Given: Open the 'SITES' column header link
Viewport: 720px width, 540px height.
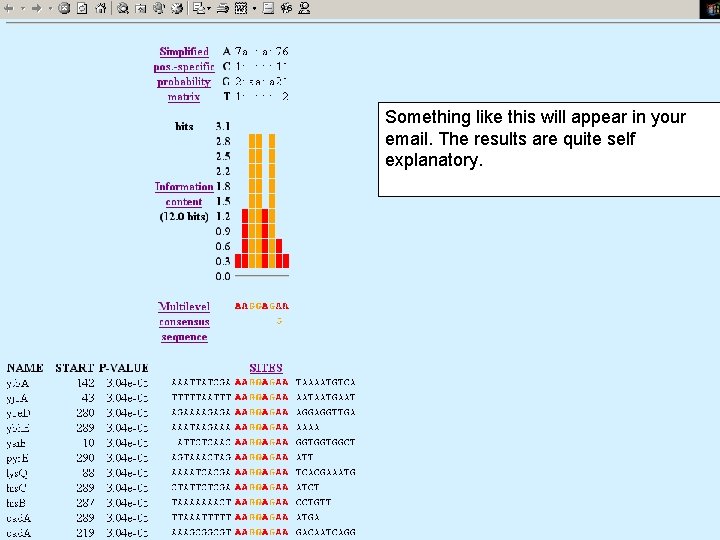Looking at the screenshot, I should [266, 368].
